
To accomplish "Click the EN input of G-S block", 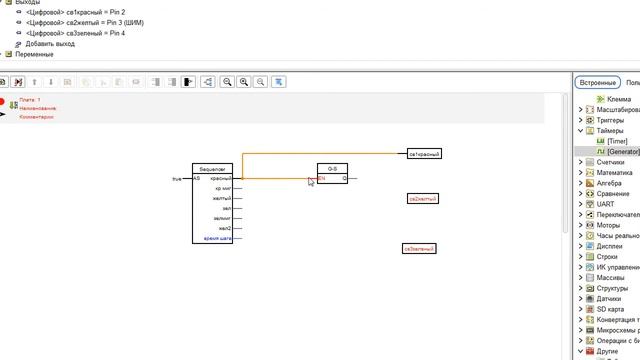I will pyautogui.click(x=322, y=178).
